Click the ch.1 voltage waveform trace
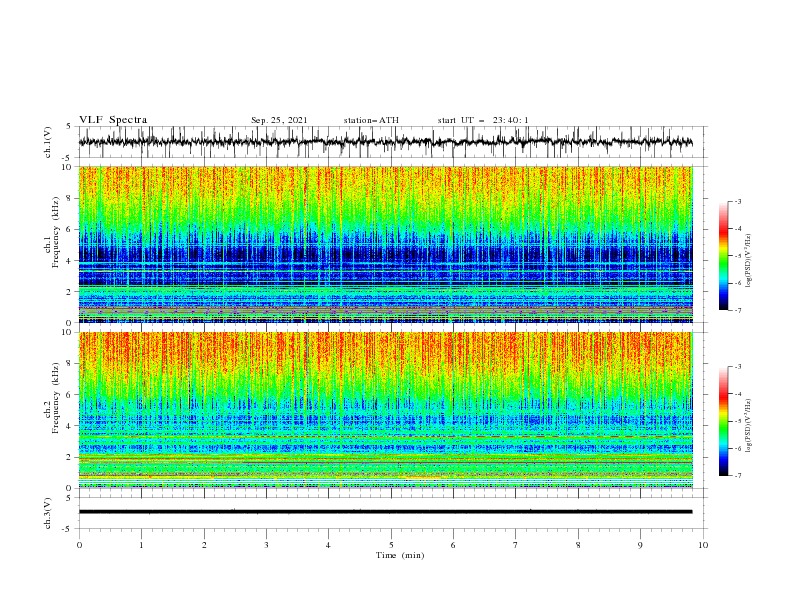792x612 pixels. pyautogui.click(x=385, y=142)
